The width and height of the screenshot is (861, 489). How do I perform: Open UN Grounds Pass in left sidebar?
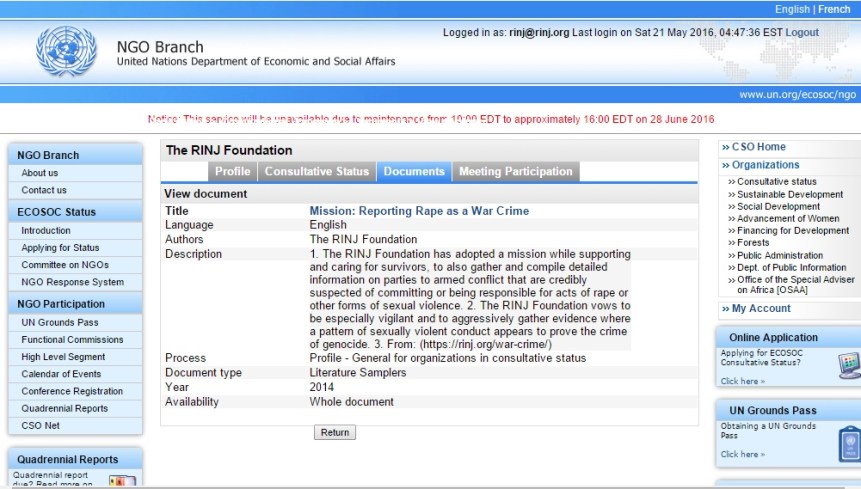click(x=61, y=323)
